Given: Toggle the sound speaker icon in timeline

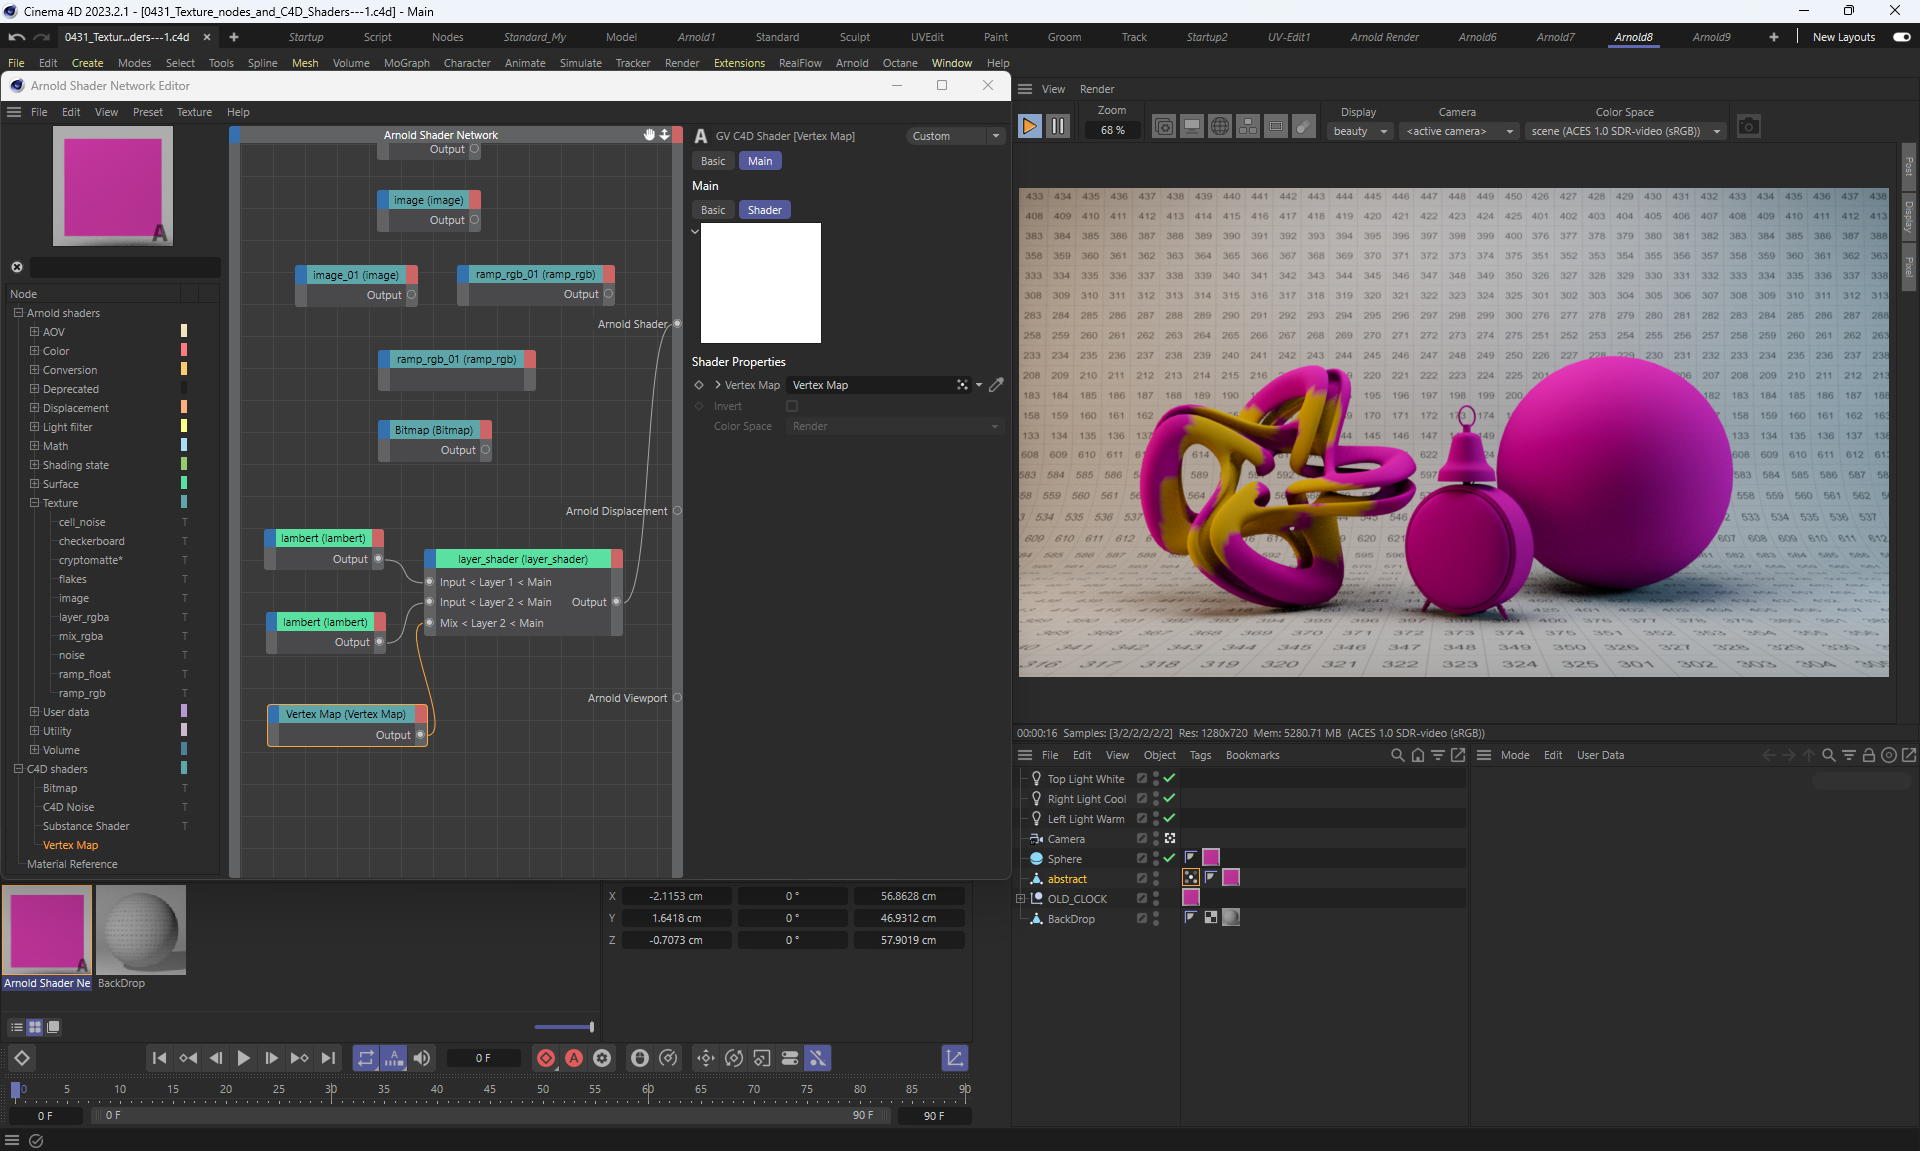Looking at the screenshot, I should pyautogui.click(x=422, y=1058).
